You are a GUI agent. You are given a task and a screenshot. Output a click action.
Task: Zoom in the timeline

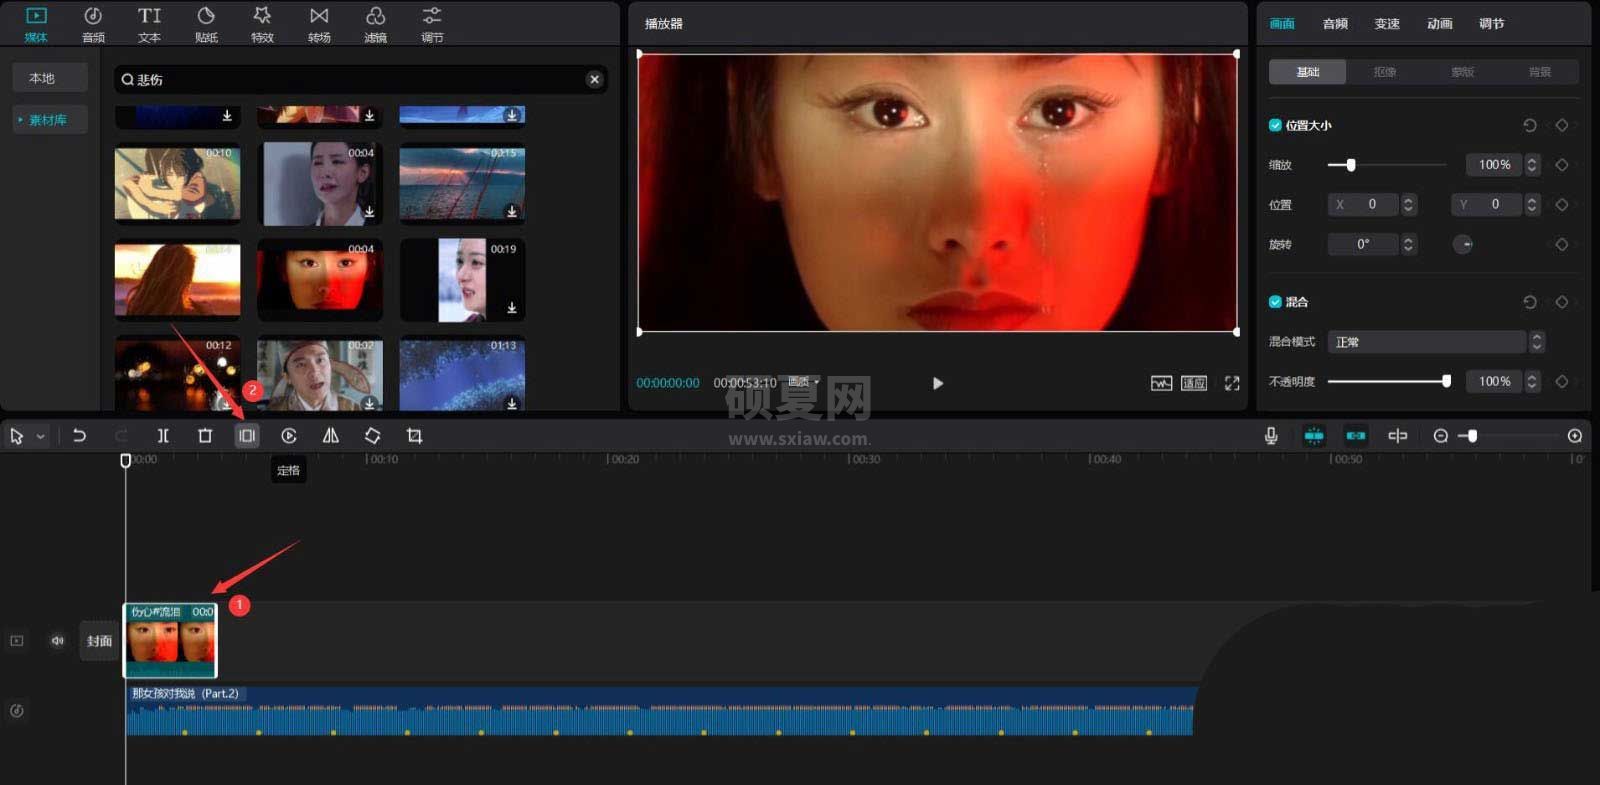[x=1575, y=436]
